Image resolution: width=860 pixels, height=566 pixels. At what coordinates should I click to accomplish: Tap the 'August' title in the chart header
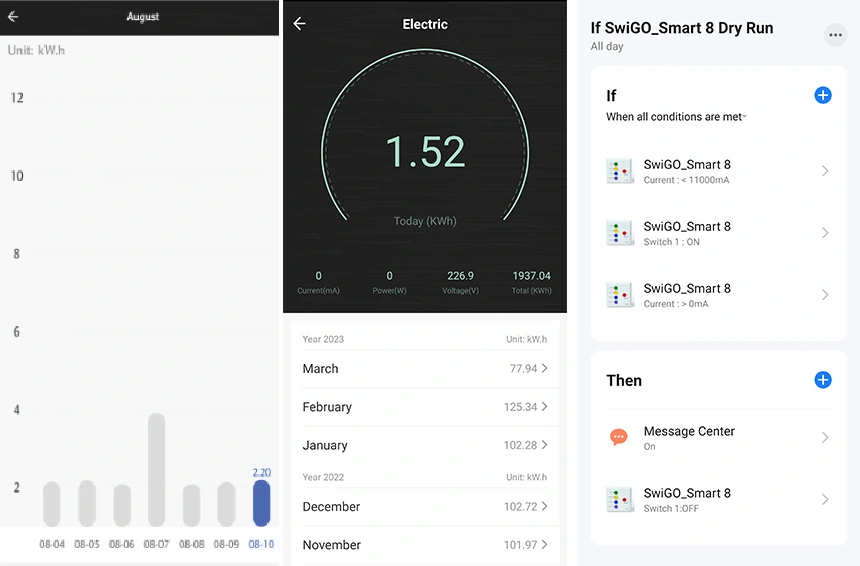[x=143, y=16]
